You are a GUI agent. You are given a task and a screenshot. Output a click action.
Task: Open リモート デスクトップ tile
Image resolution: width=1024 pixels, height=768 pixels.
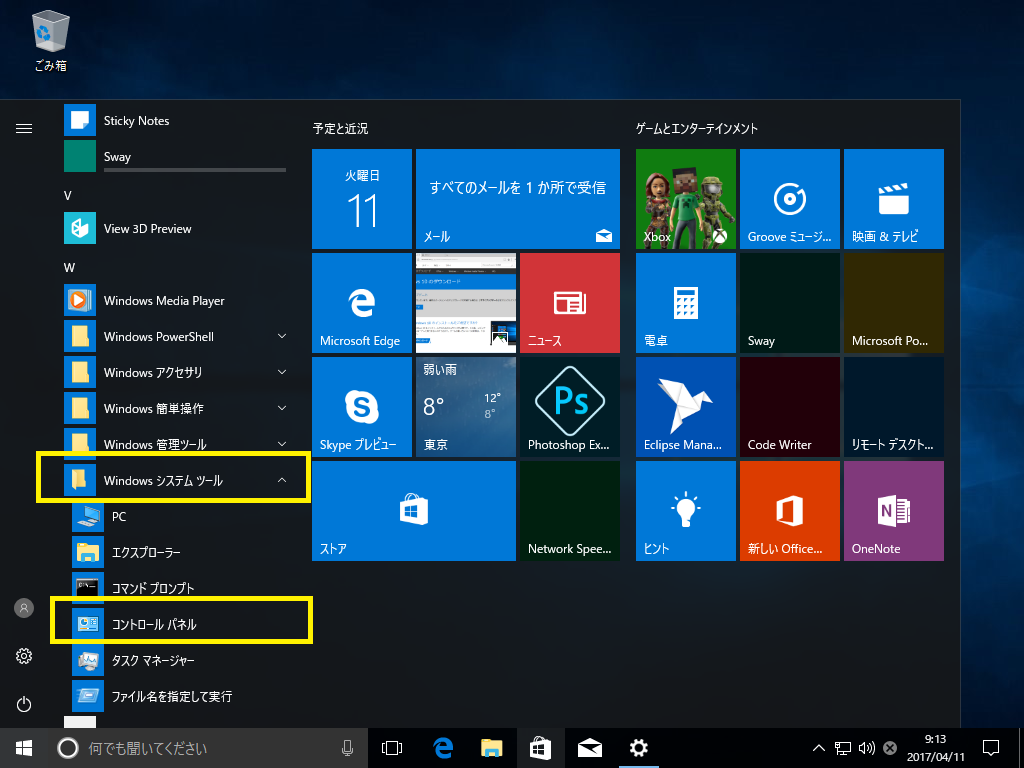(x=894, y=407)
